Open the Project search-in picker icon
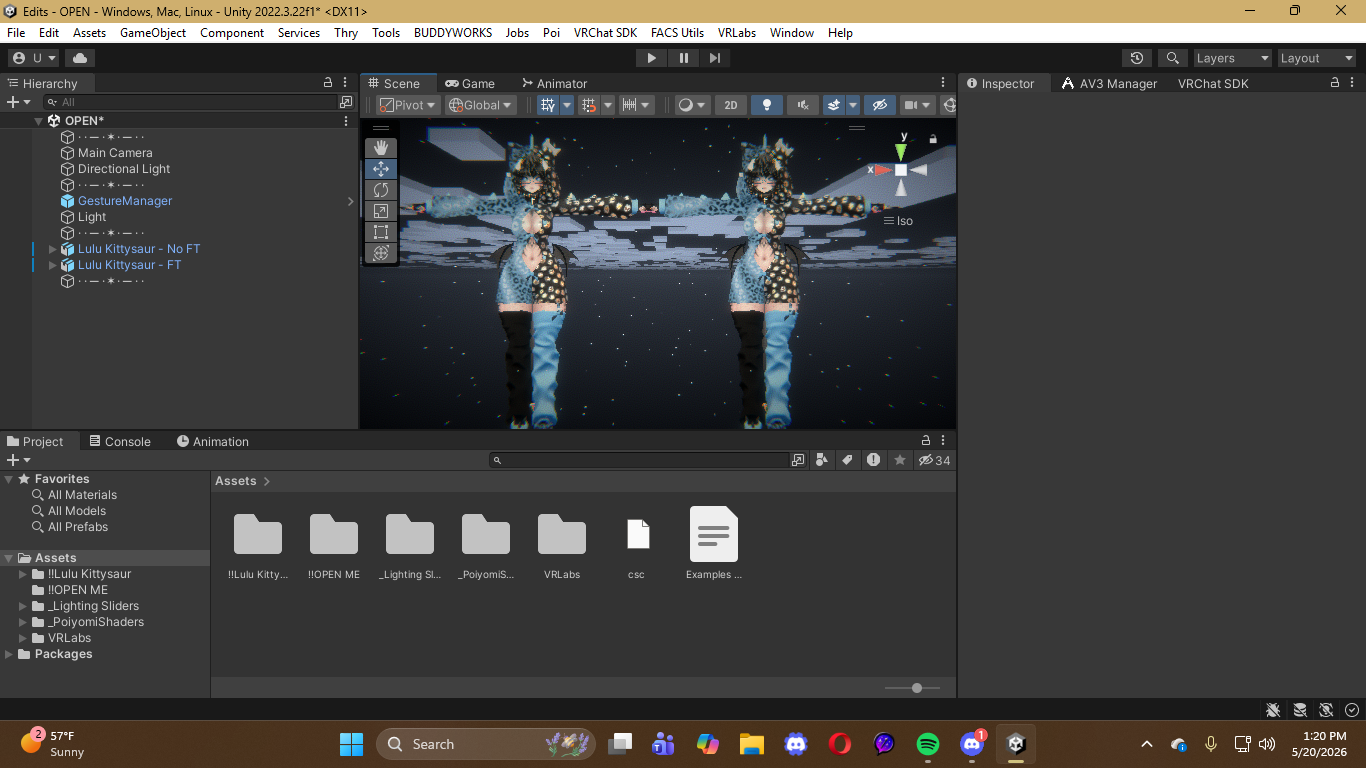Viewport: 1366px width, 768px height. coord(798,460)
